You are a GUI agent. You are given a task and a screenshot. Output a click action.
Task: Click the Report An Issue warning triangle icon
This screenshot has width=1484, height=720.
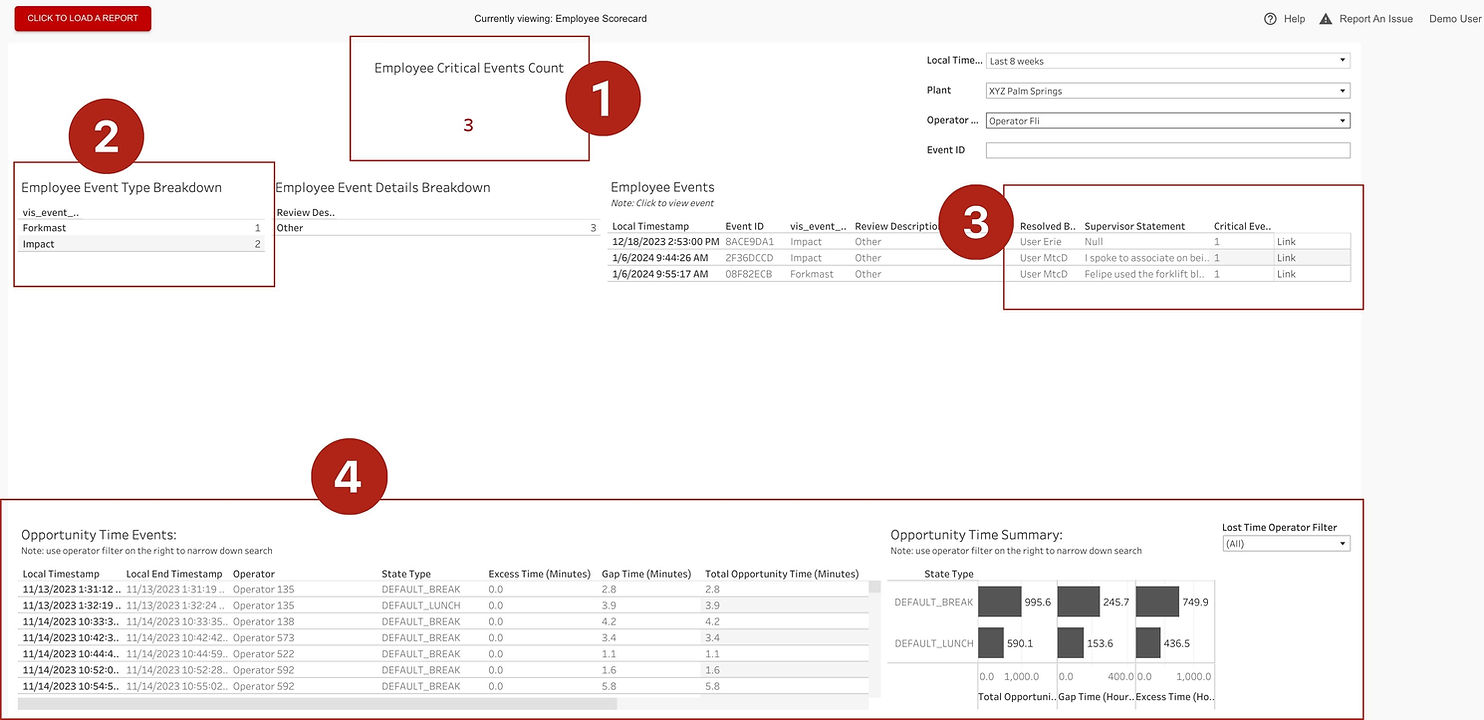click(1325, 18)
